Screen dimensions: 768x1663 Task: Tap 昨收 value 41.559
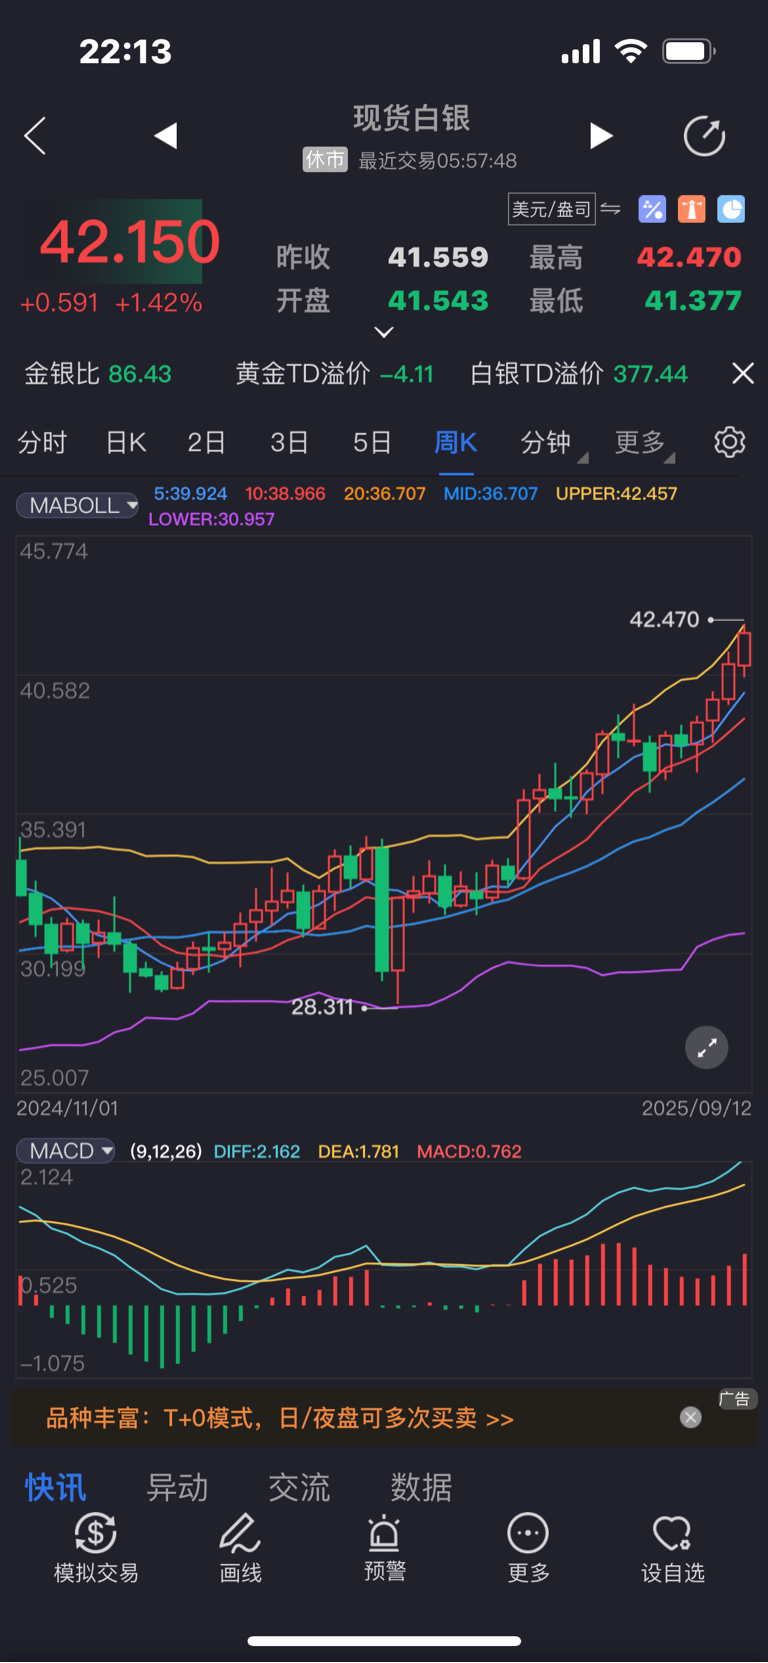click(x=438, y=257)
